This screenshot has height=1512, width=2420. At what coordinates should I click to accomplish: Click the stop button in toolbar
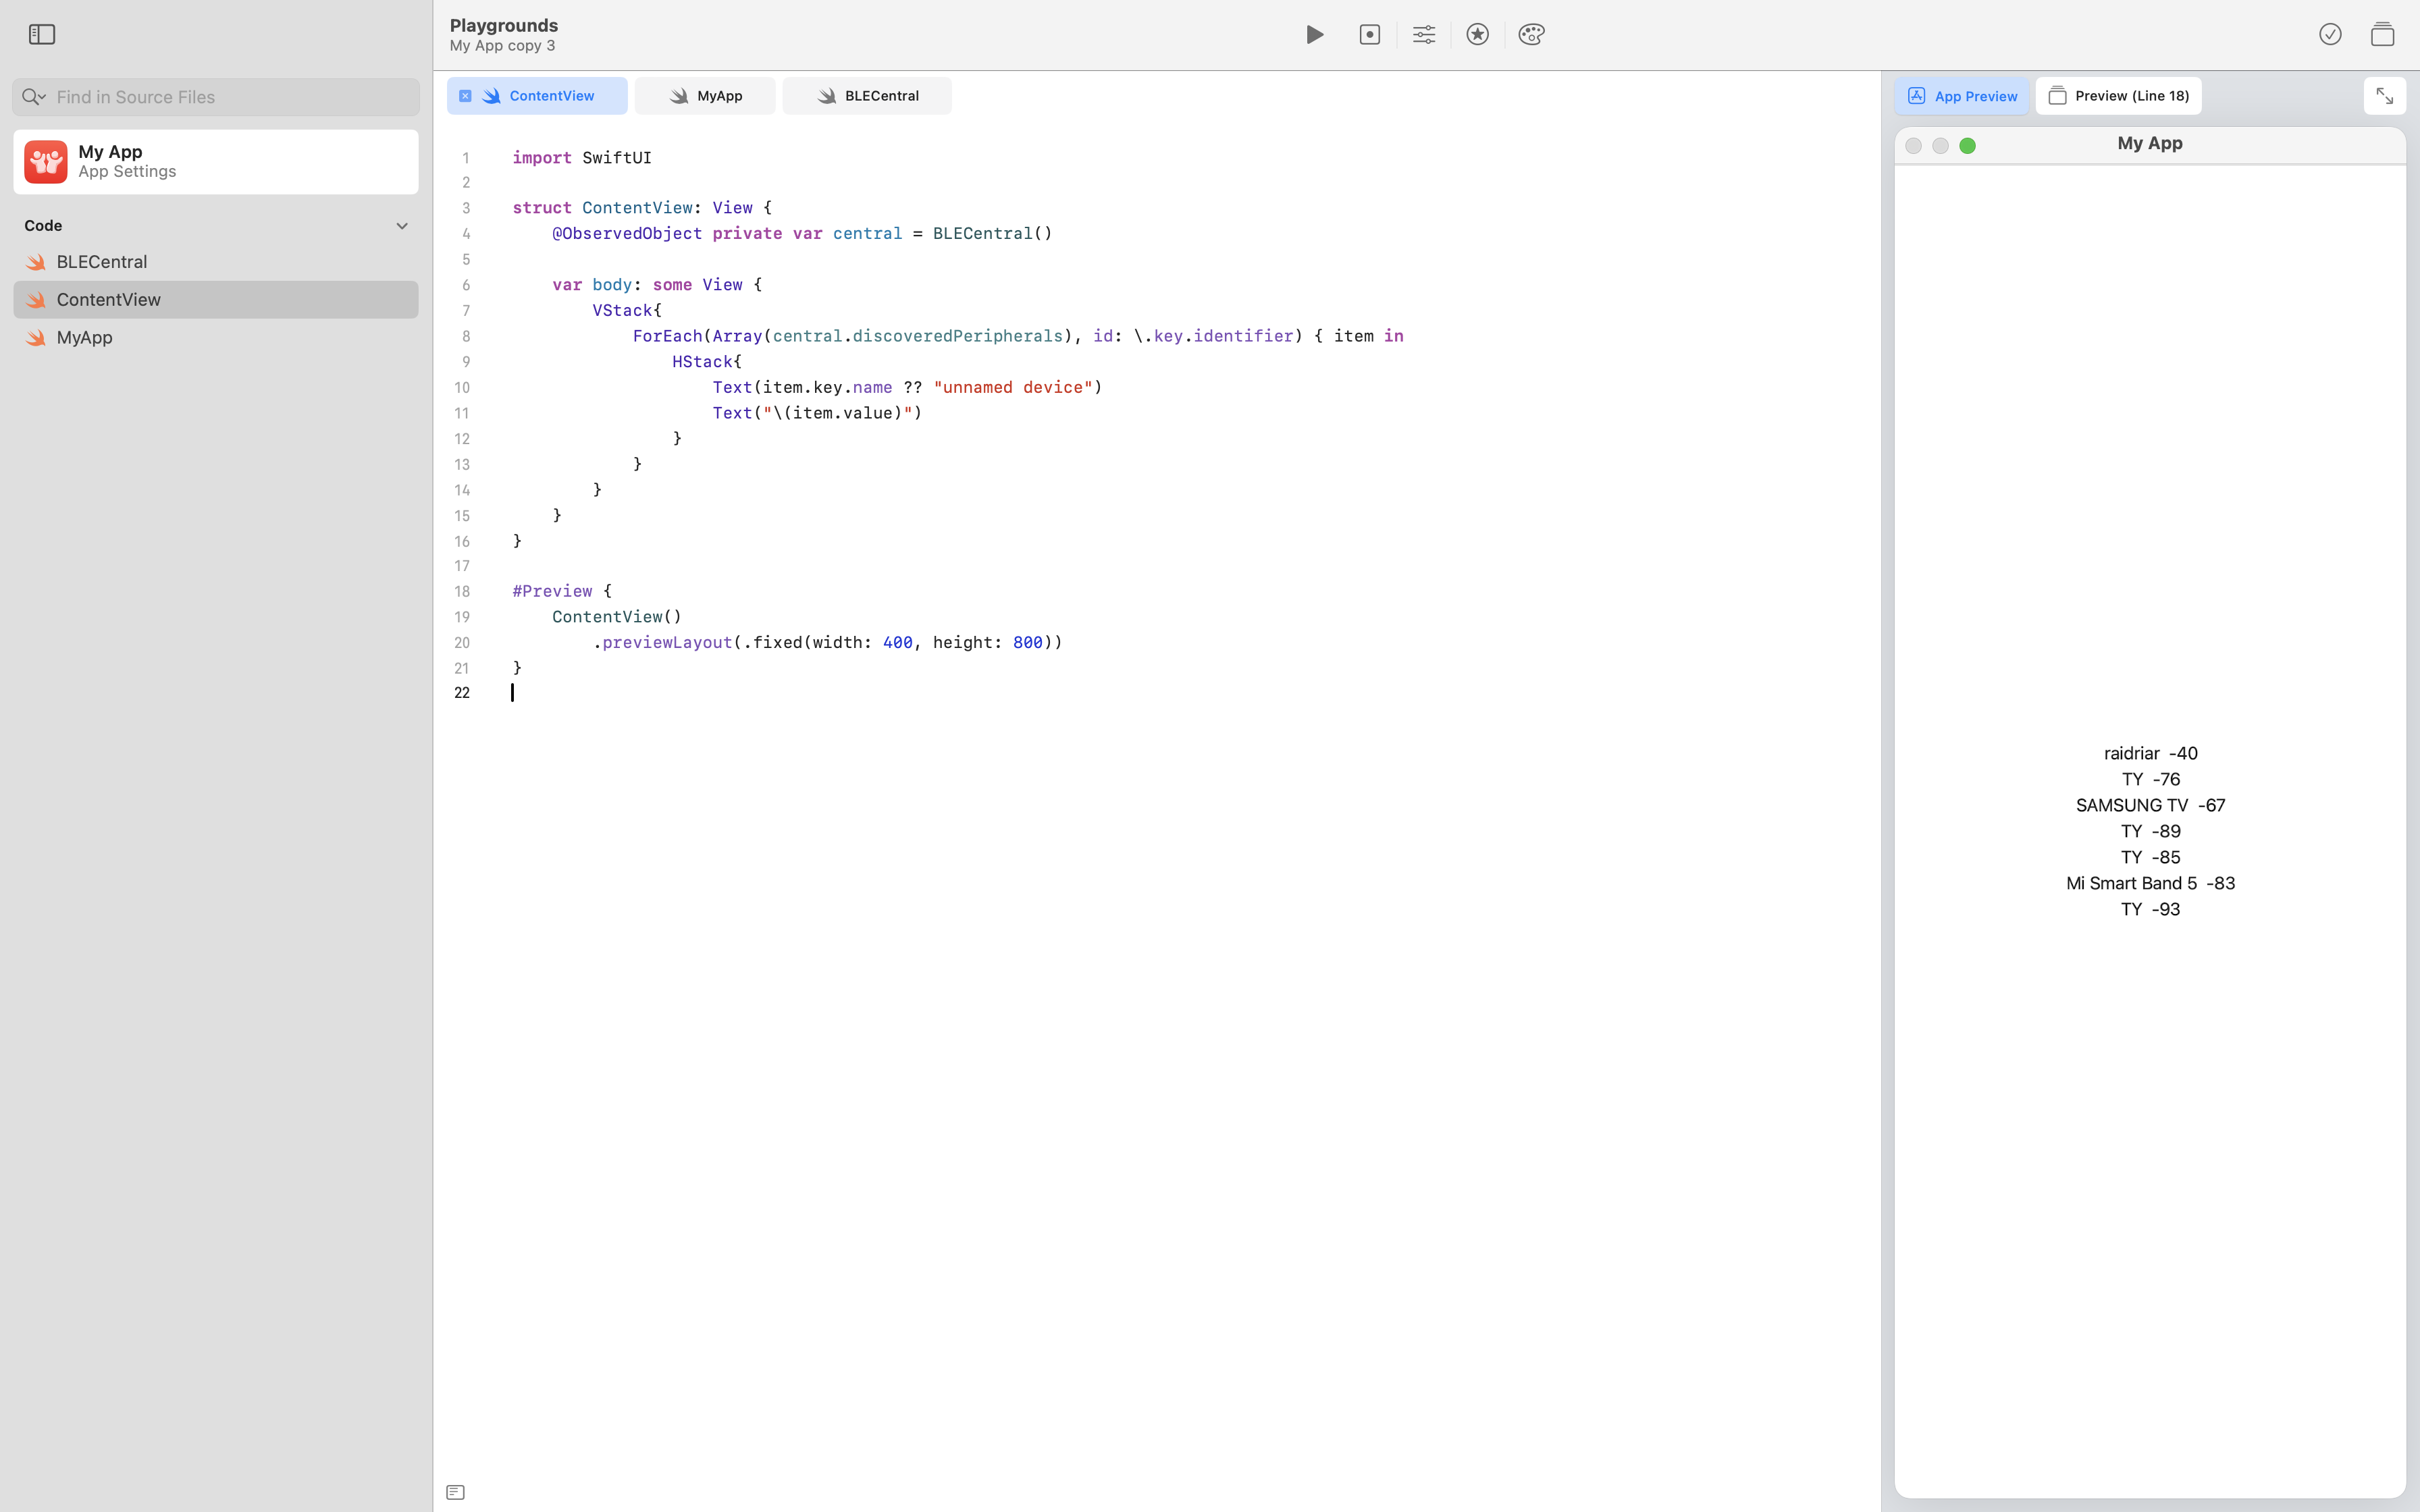(x=1370, y=35)
